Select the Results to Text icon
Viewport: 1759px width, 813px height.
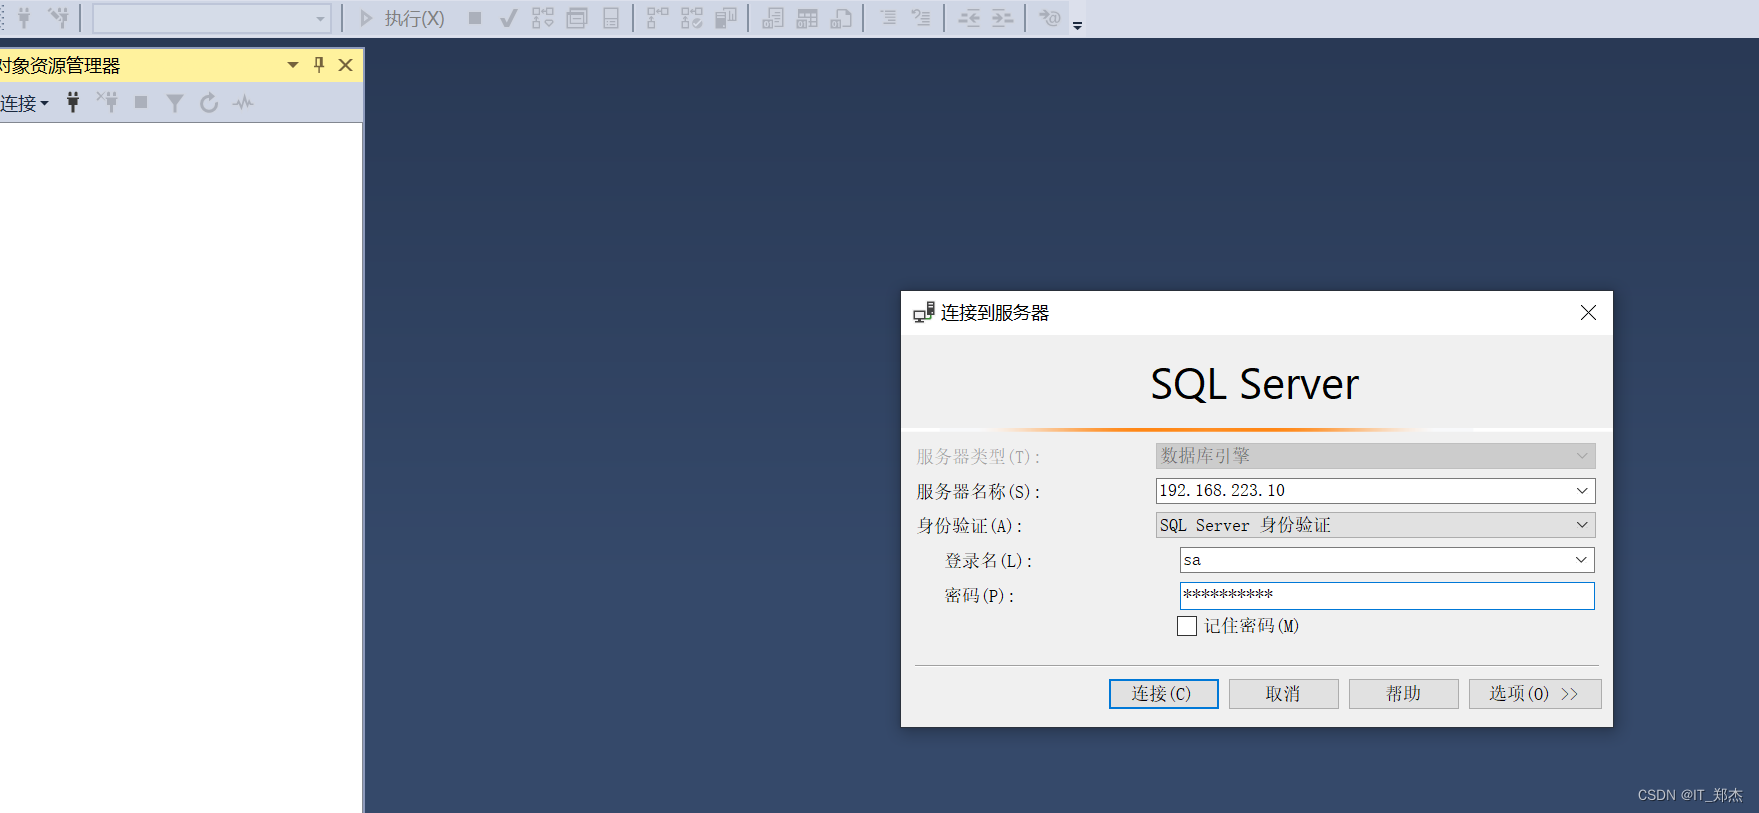click(773, 18)
